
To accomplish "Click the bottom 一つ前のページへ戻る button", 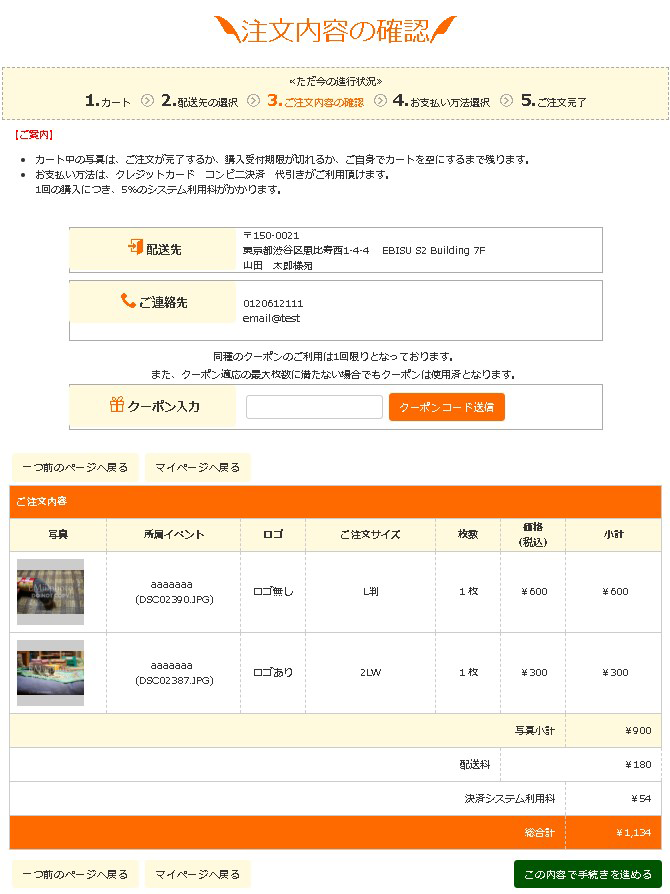I will pyautogui.click(x=75, y=874).
